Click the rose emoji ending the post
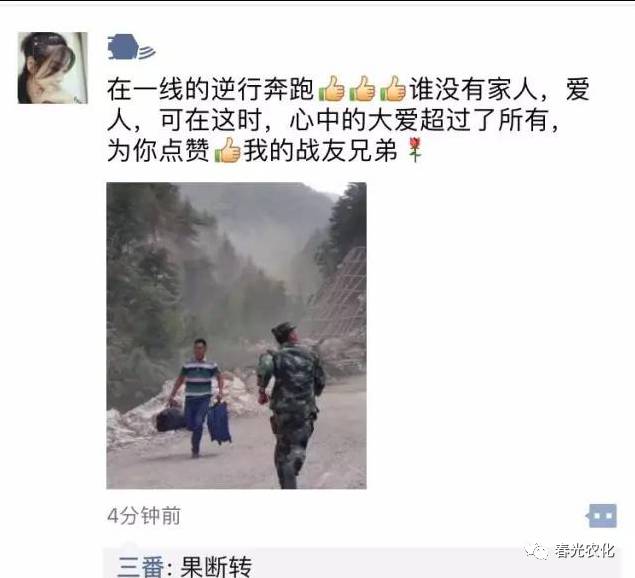Screen dimensions: 635x578 tap(415, 150)
